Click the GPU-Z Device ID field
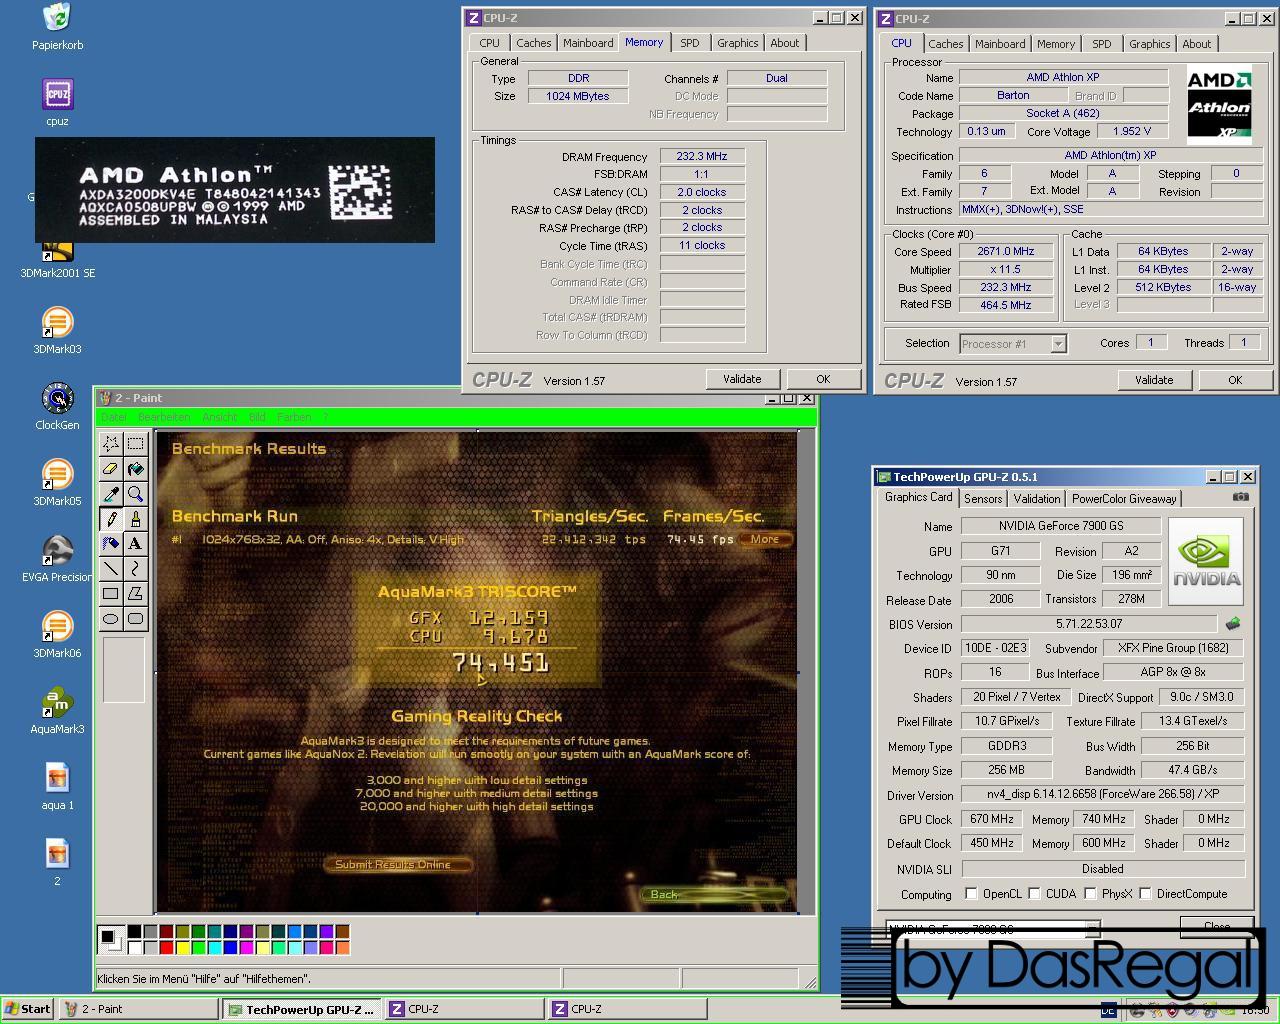The width and height of the screenshot is (1280, 1024). pyautogui.click(x=995, y=648)
